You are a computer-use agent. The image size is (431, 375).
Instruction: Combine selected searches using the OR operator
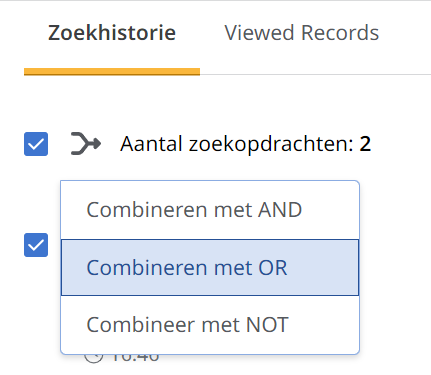tap(210, 267)
